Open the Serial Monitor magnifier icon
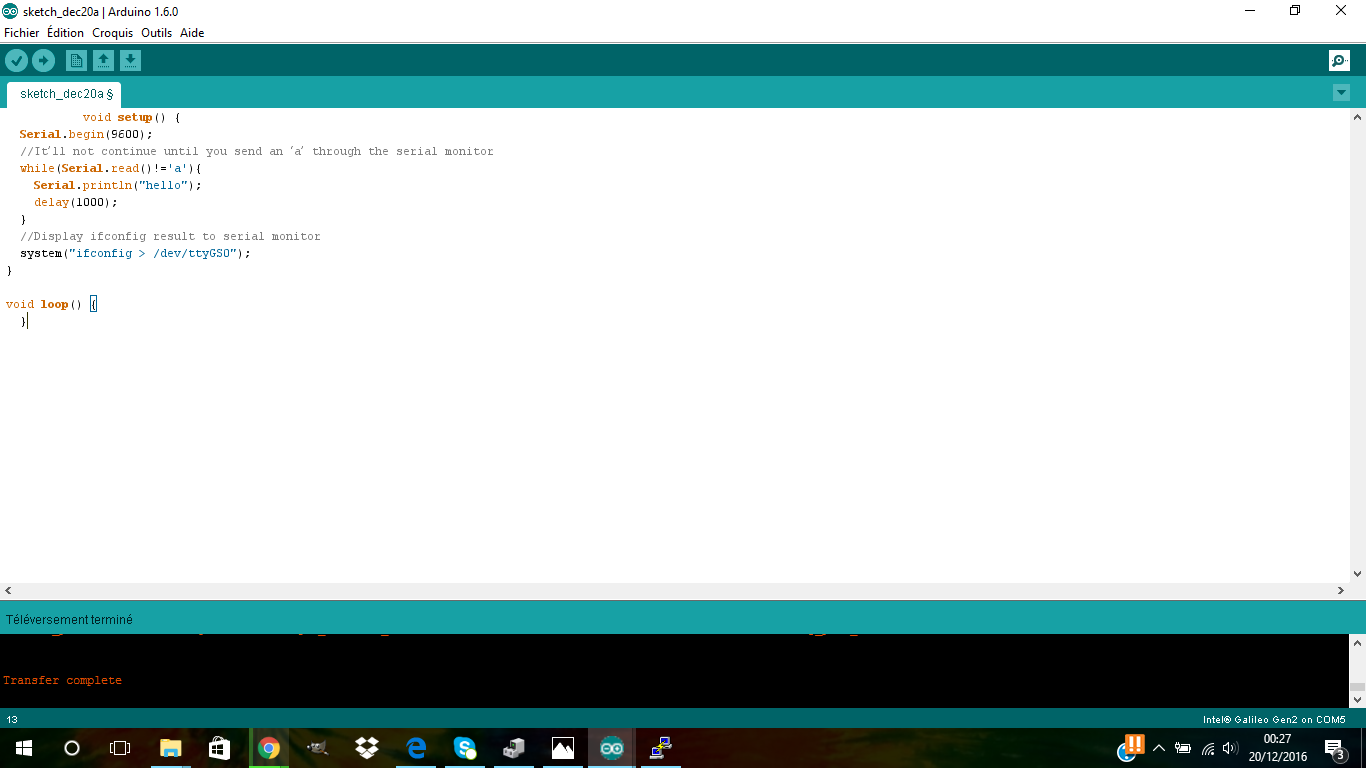The image size is (1366, 768). 1339,61
